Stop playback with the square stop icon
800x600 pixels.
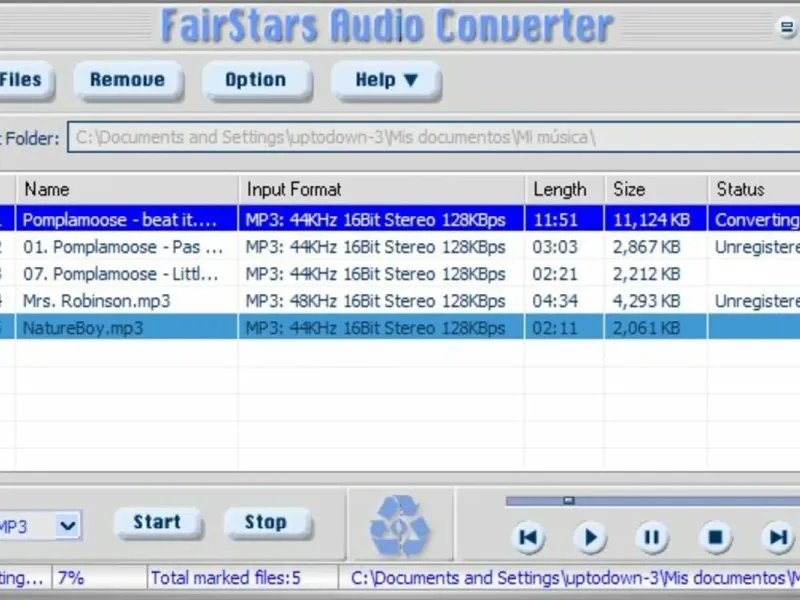point(715,537)
